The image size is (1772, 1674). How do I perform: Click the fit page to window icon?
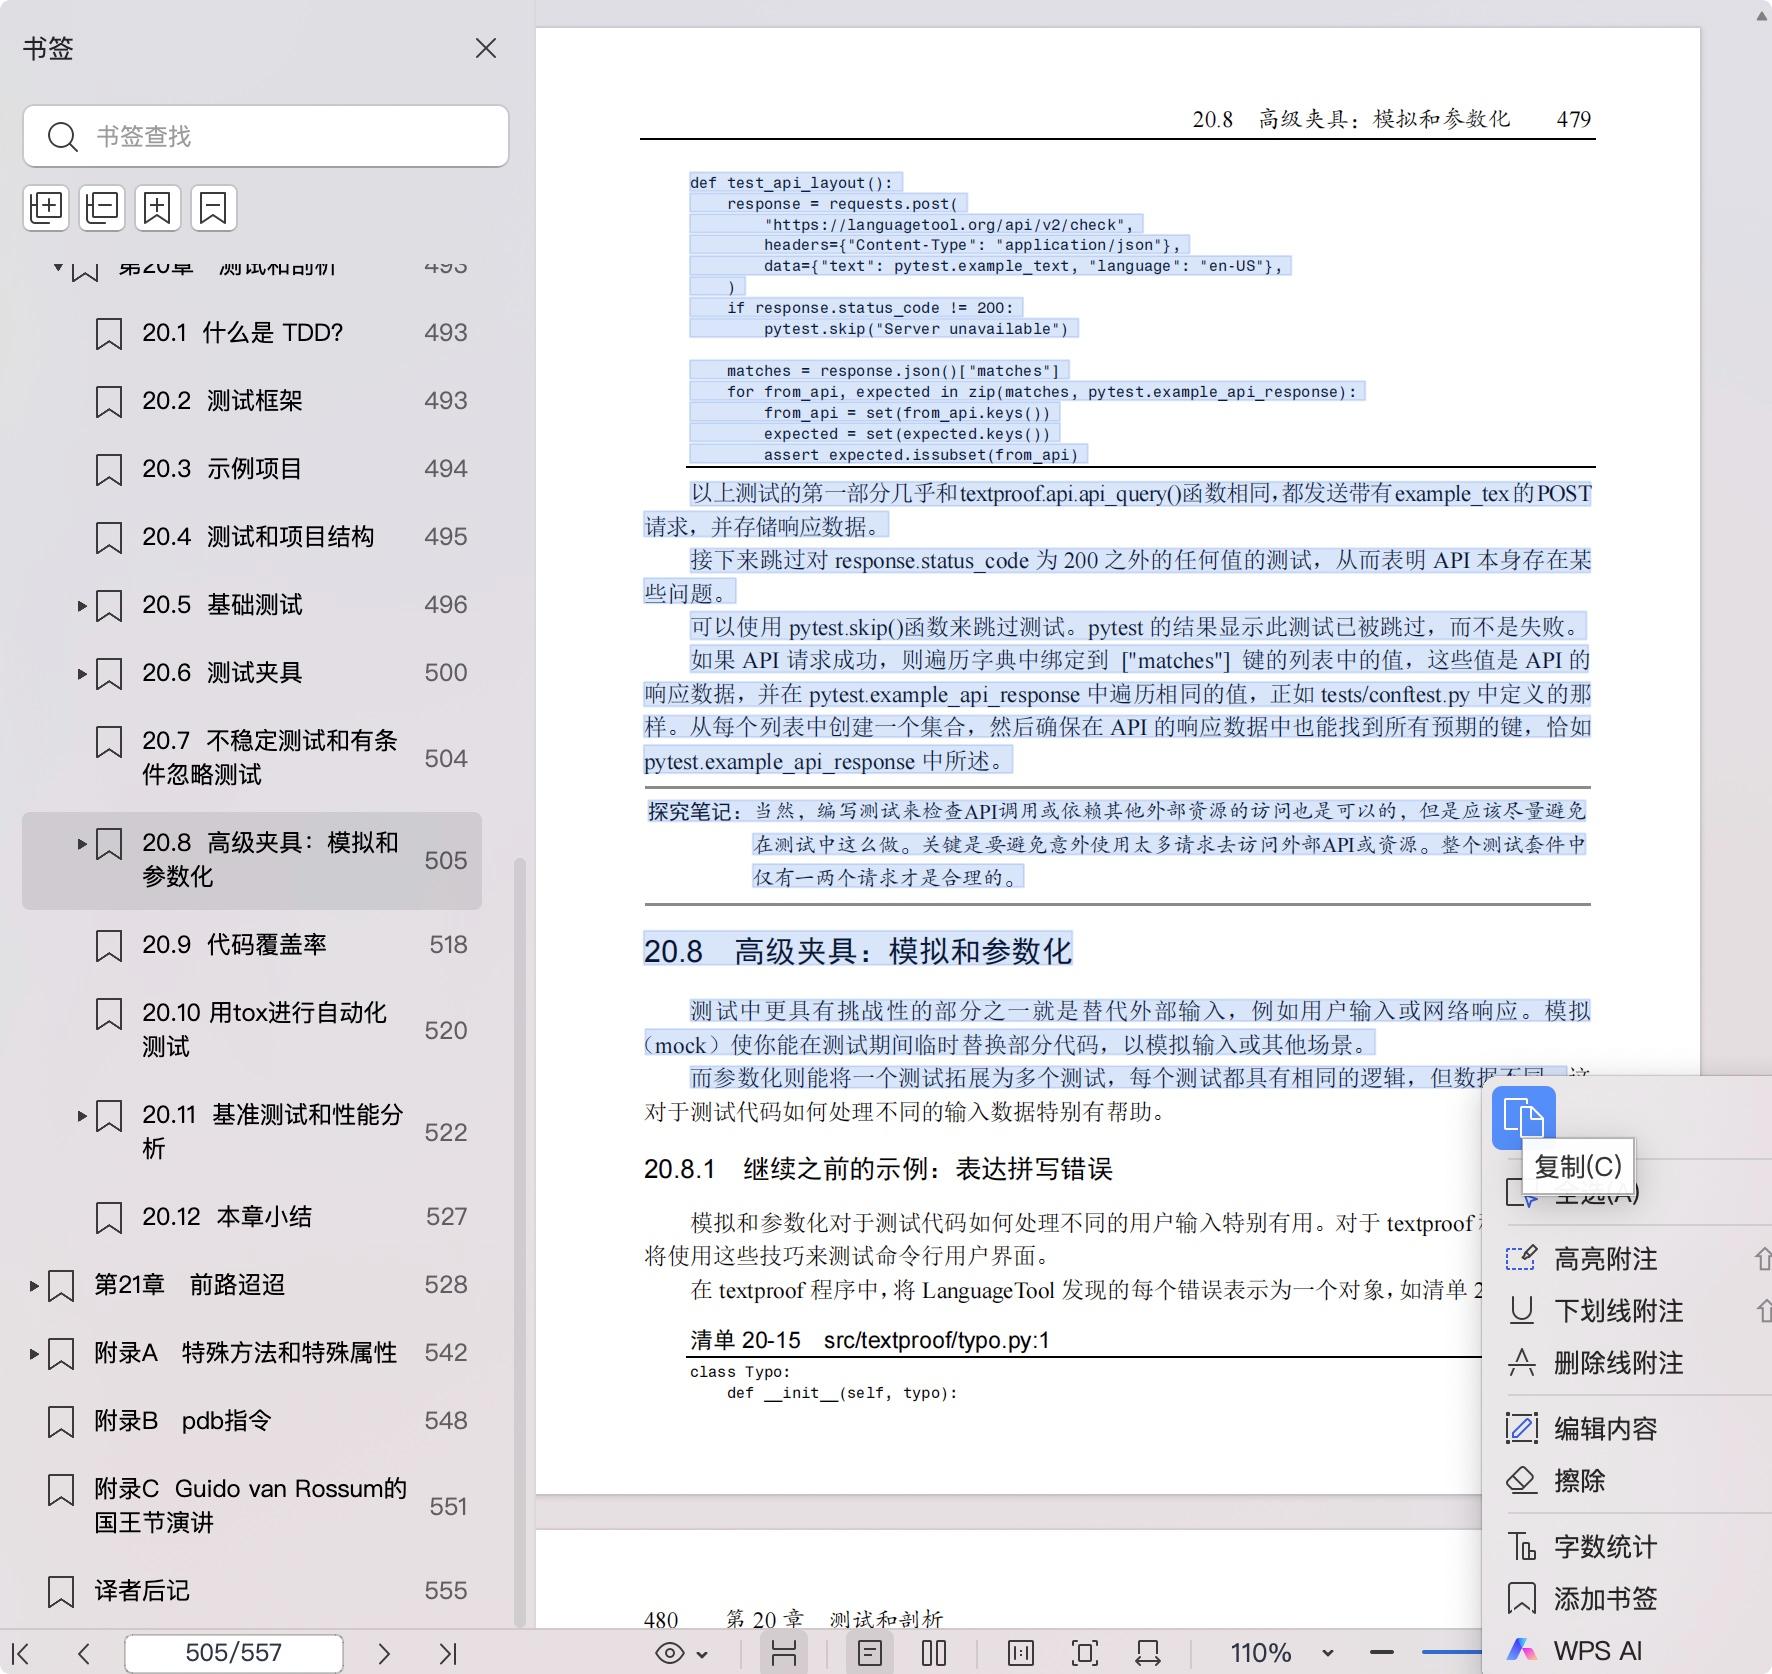click(x=1084, y=1654)
